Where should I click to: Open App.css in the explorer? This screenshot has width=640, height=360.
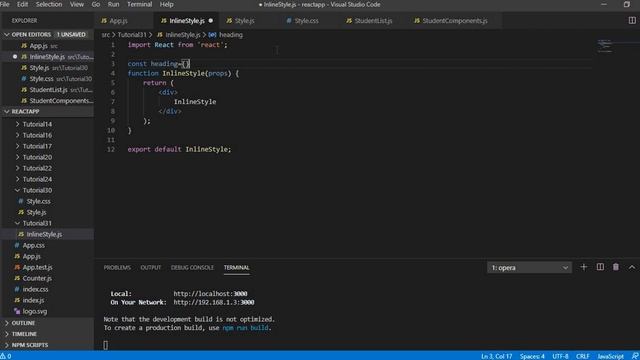click(33, 245)
